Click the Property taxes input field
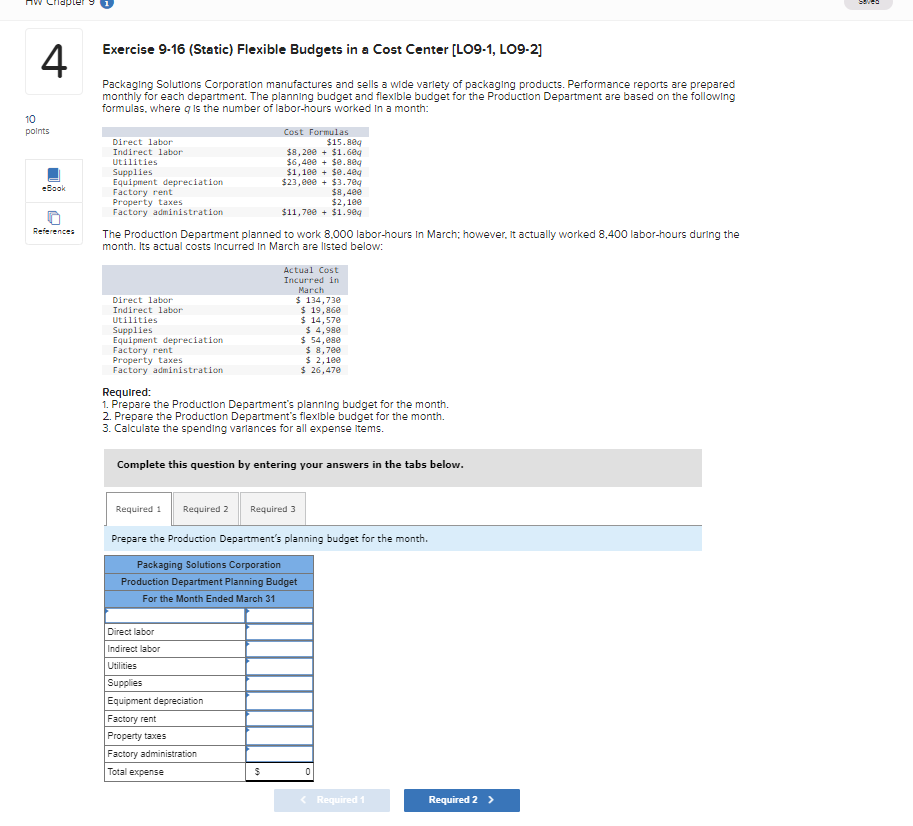This screenshot has width=913, height=826. (x=278, y=736)
